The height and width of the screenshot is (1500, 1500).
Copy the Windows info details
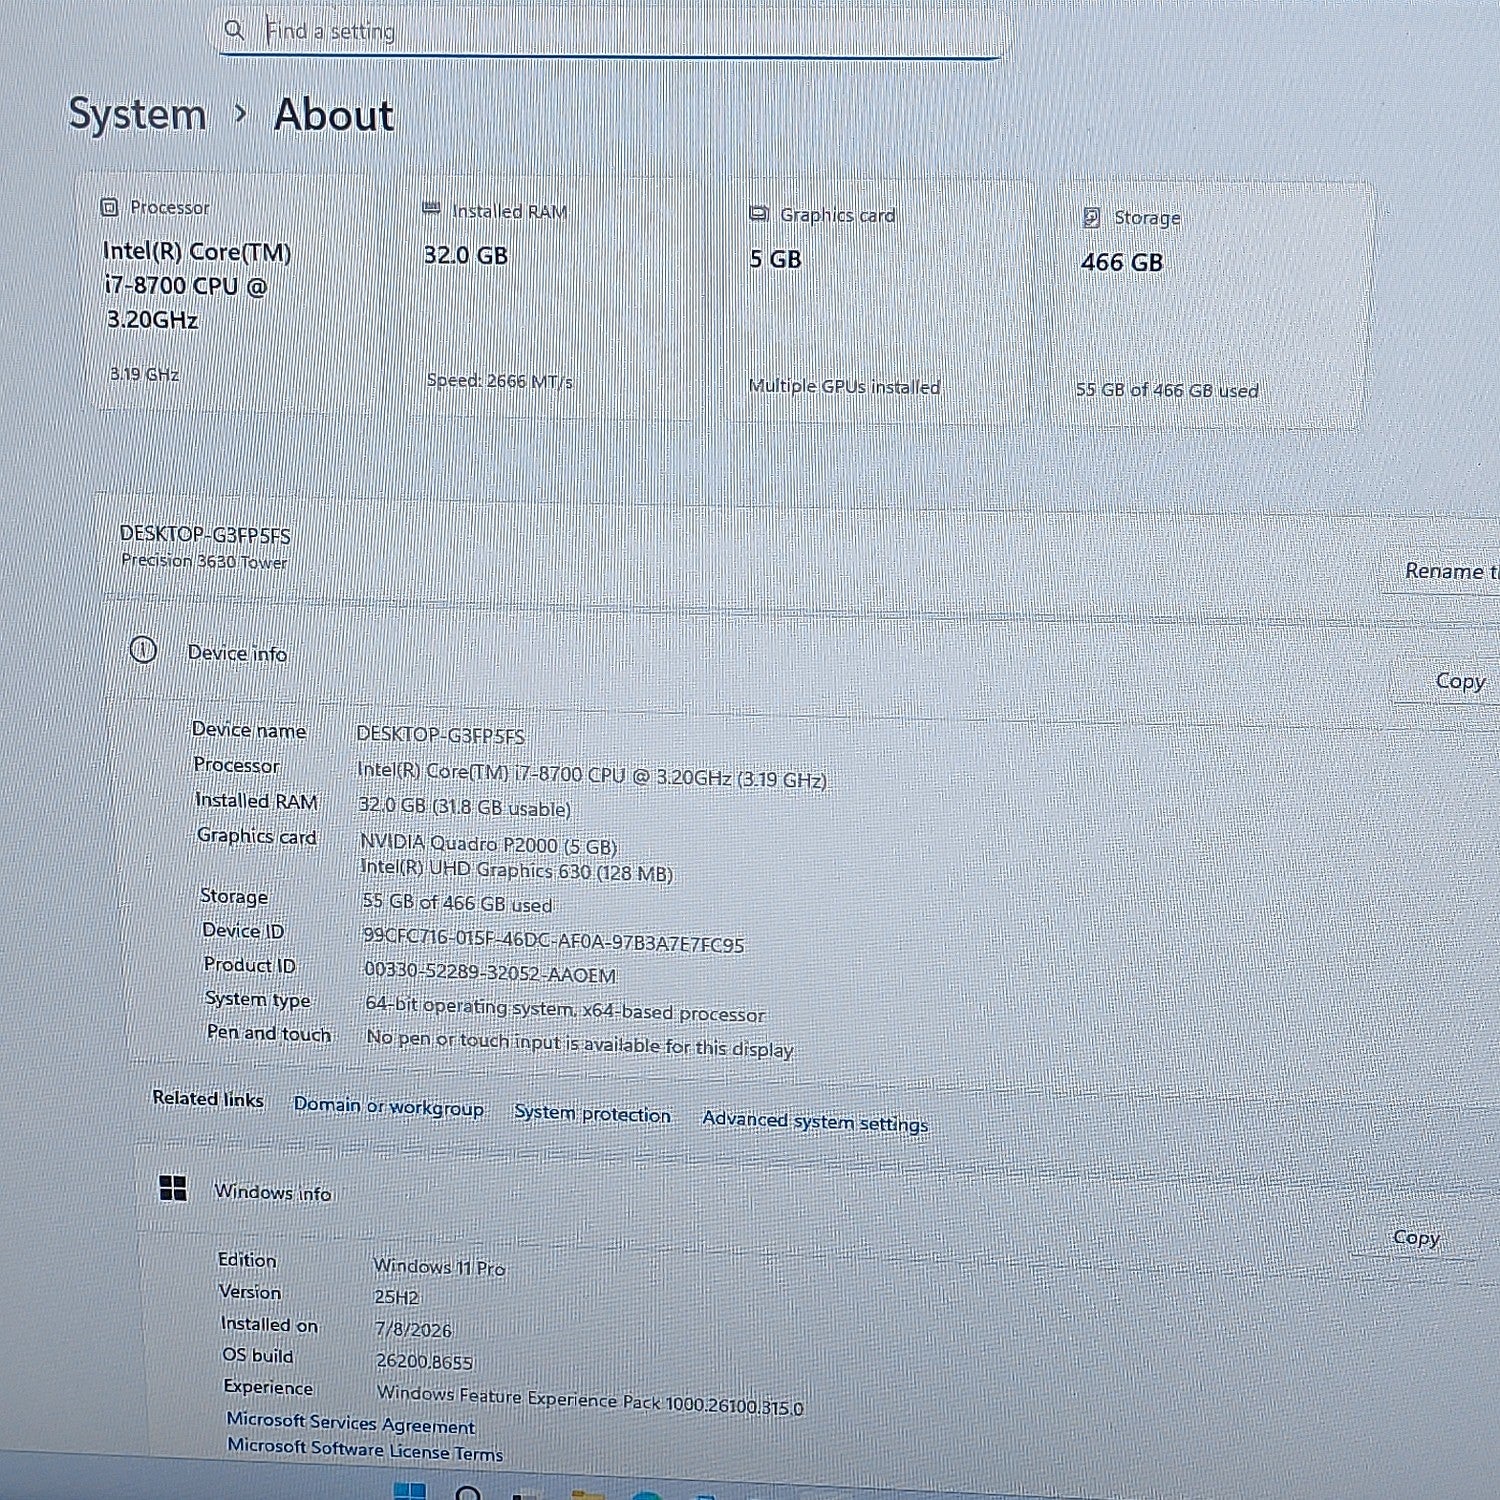point(1416,1238)
